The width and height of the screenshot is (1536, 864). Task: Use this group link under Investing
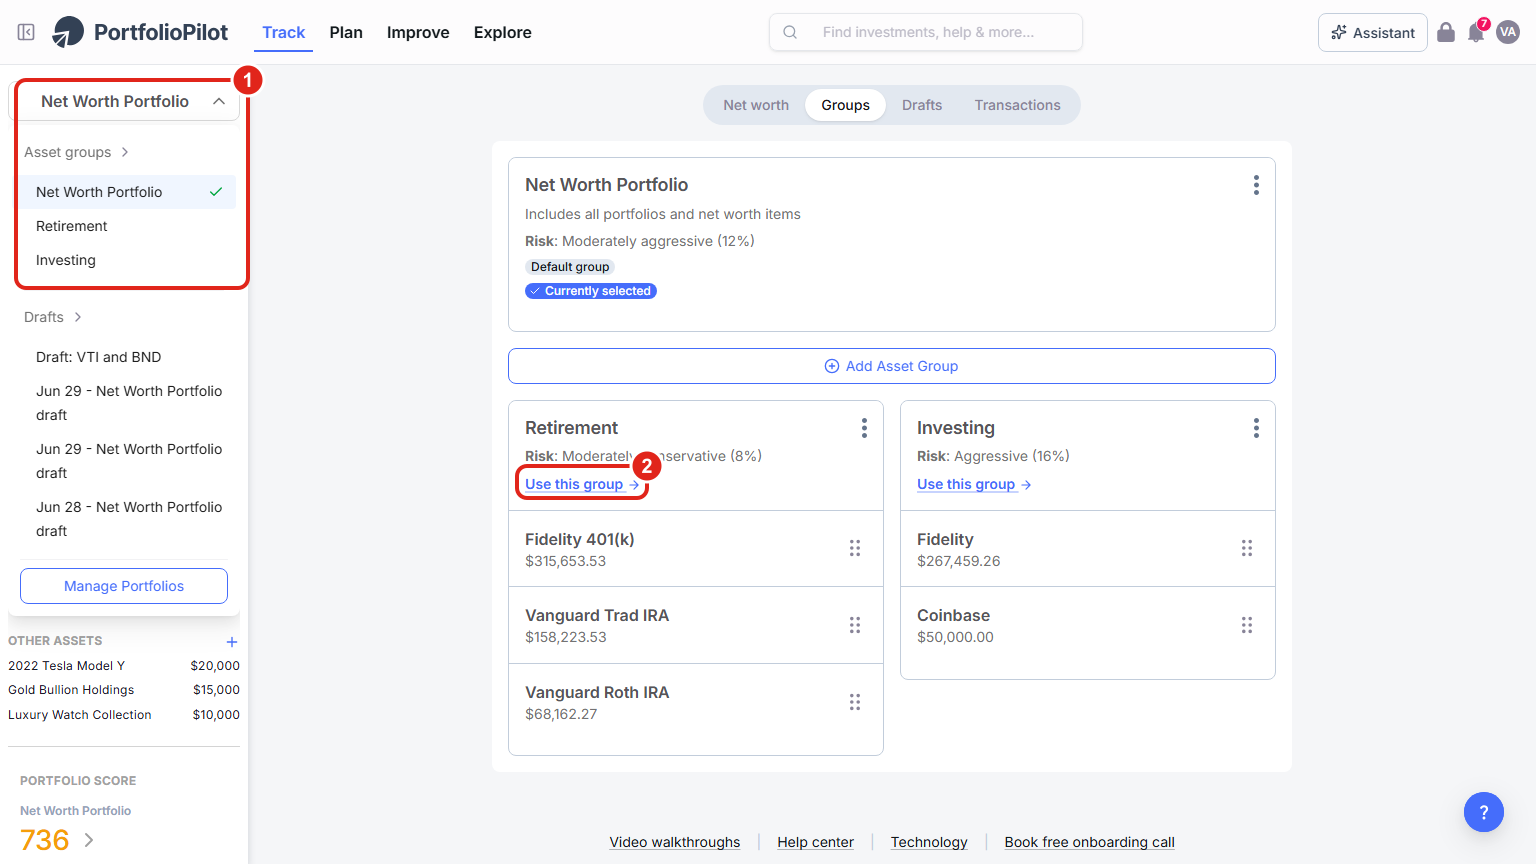pyautogui.click(x=974, y=484)
